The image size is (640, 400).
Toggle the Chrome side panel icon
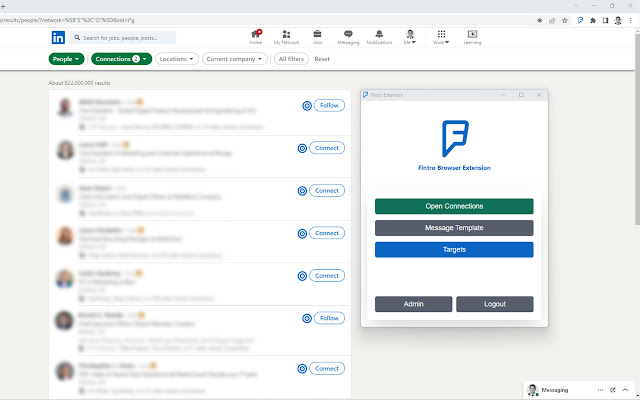[x=605, y=20]
